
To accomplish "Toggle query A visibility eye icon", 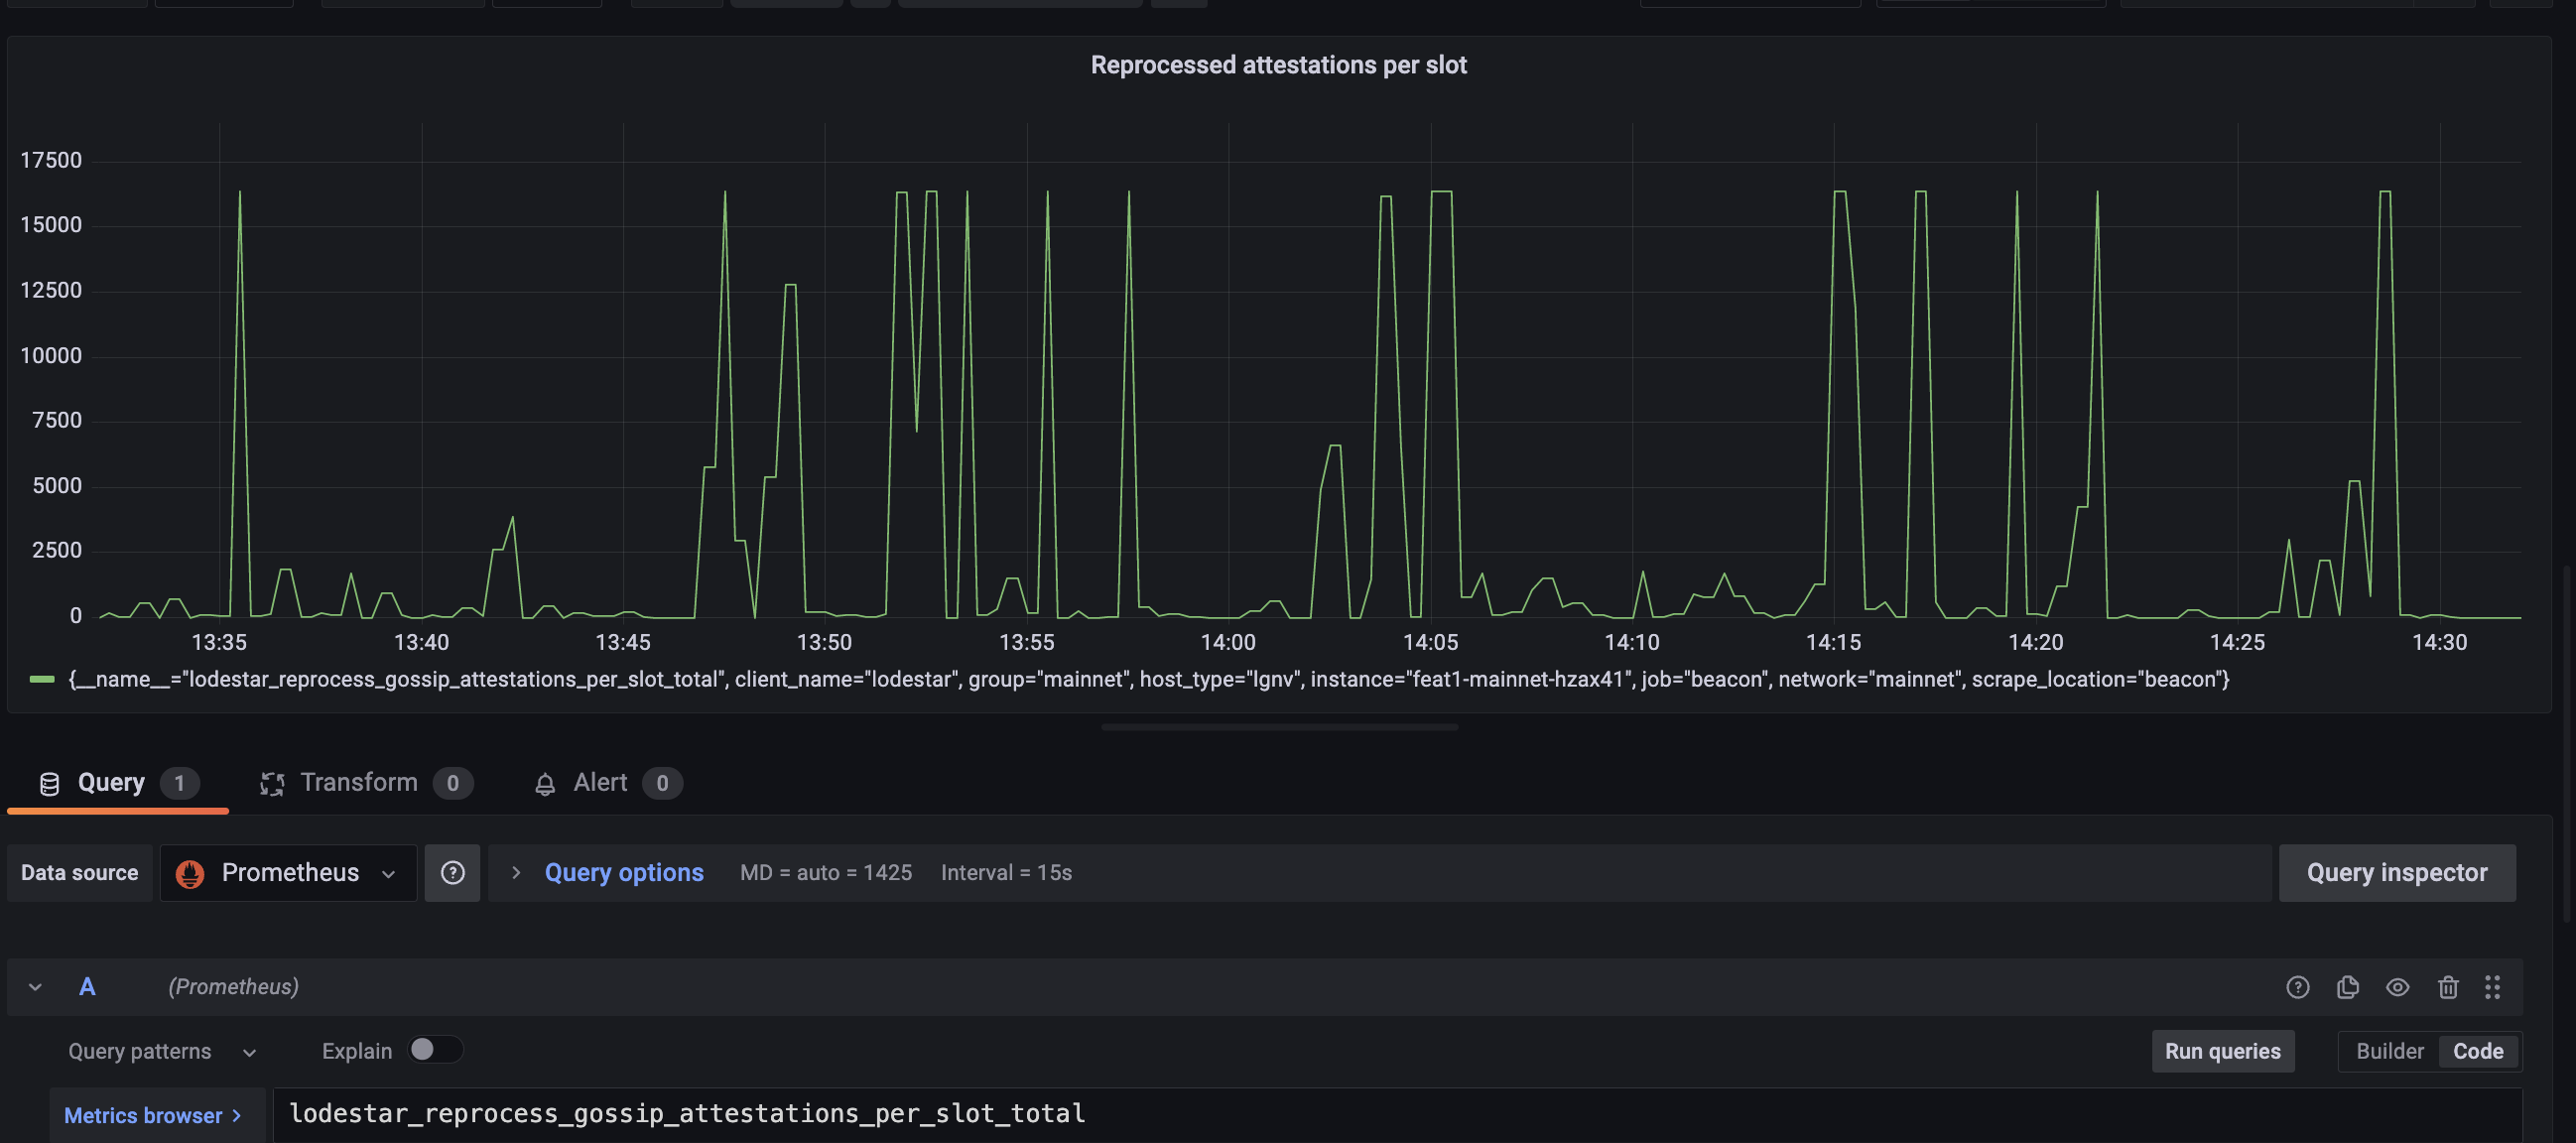I will click(x=2397, y=987).
